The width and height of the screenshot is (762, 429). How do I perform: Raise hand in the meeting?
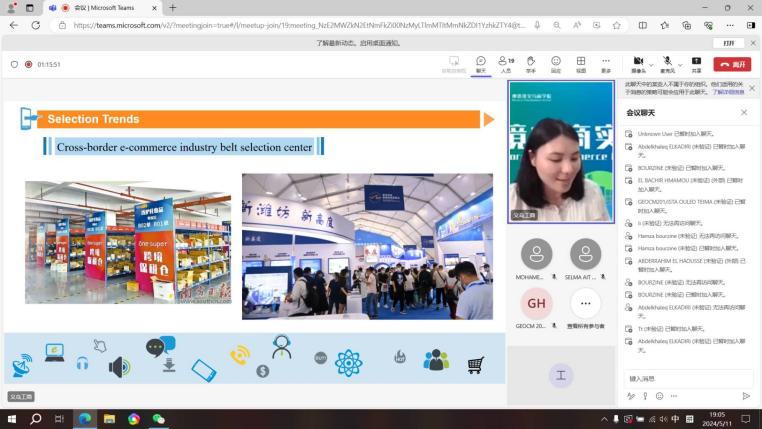531,63
